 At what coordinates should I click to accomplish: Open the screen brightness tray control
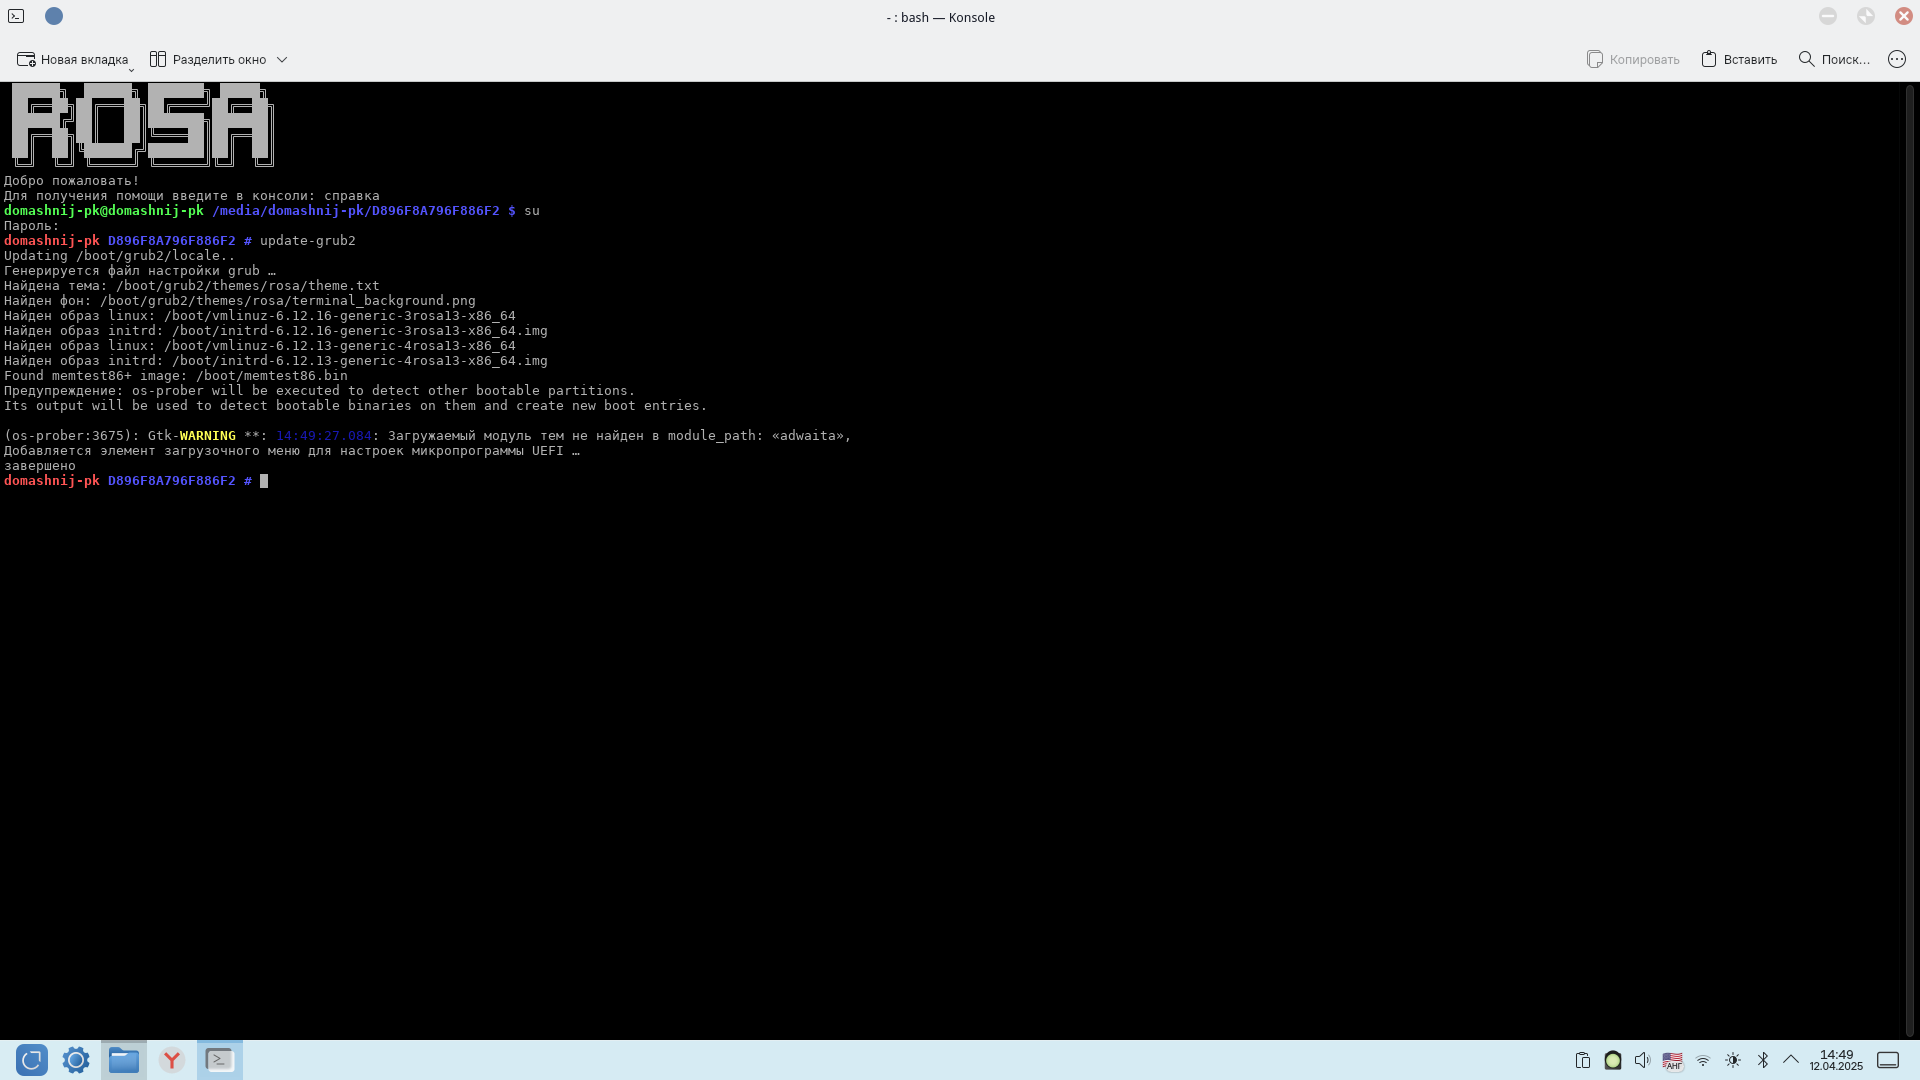[1733, 1060]
